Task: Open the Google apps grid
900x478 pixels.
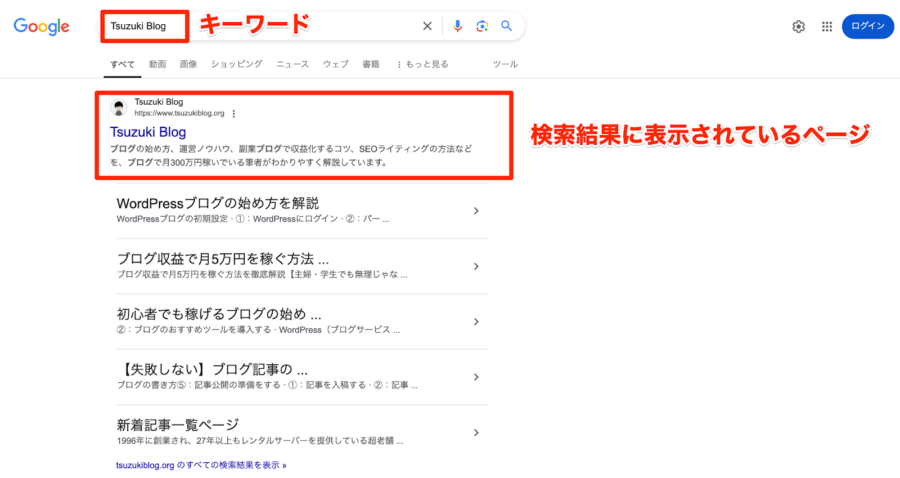Action: pyautogui.click(x=827, y=26)
